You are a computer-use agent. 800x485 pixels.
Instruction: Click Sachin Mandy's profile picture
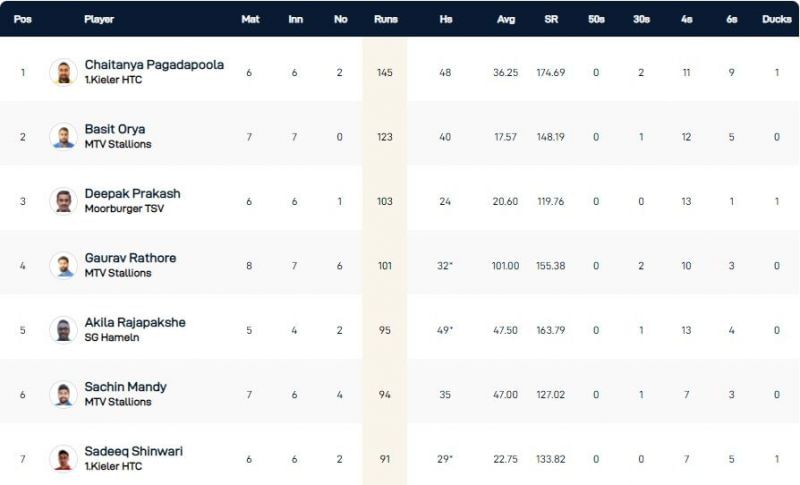[x=63, y=394]
